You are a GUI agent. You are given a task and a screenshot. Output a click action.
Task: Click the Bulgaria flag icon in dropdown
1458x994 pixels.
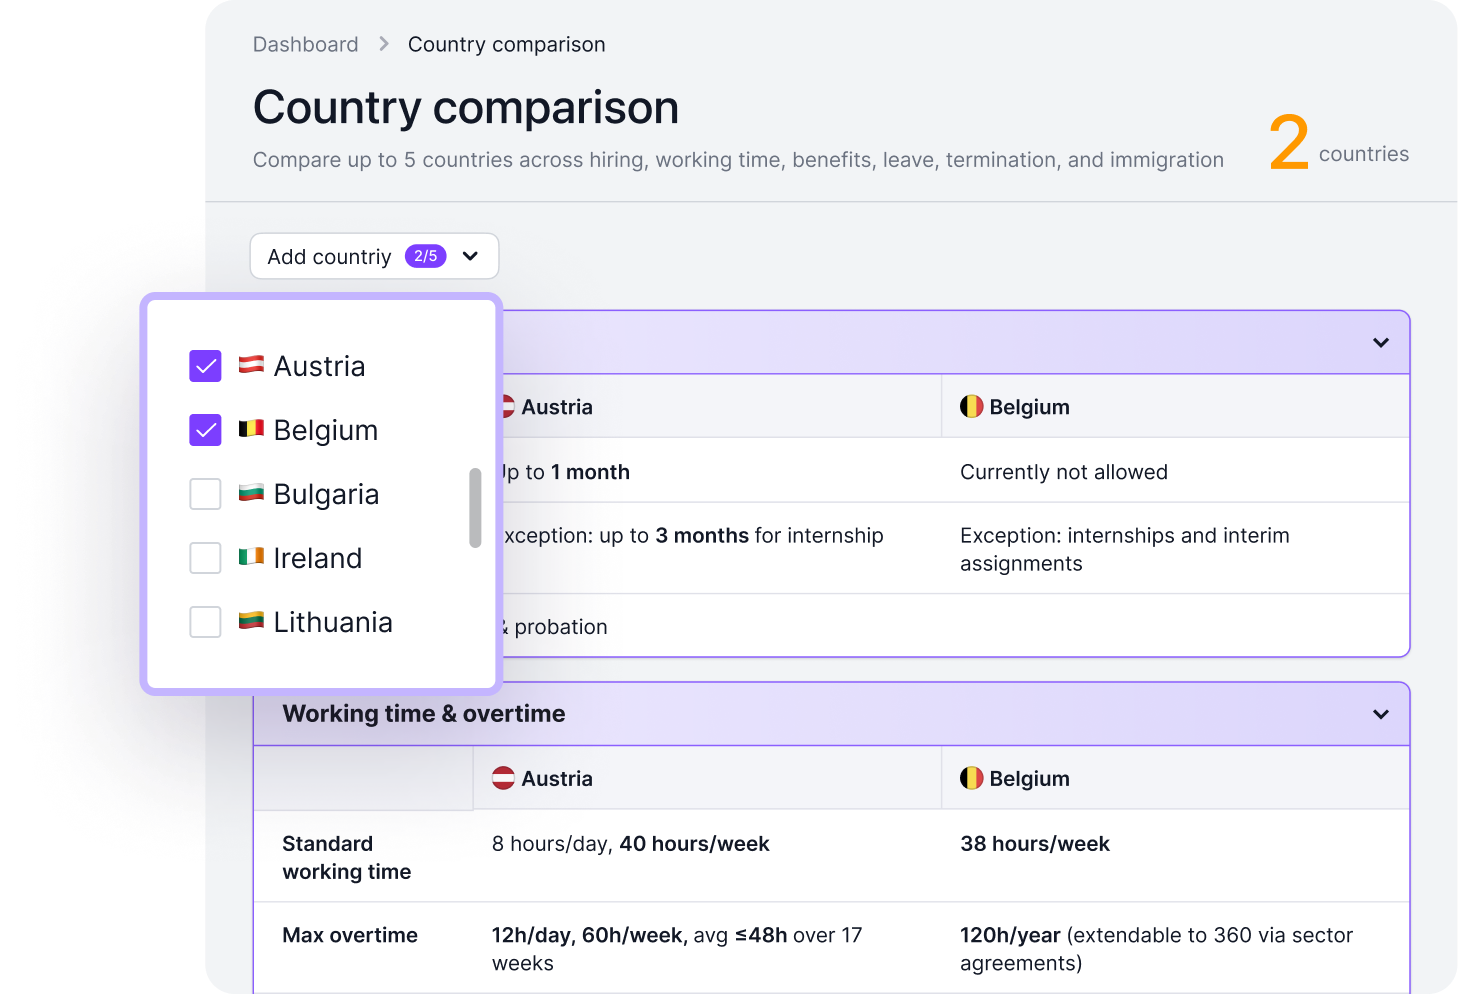coord(251,493)
